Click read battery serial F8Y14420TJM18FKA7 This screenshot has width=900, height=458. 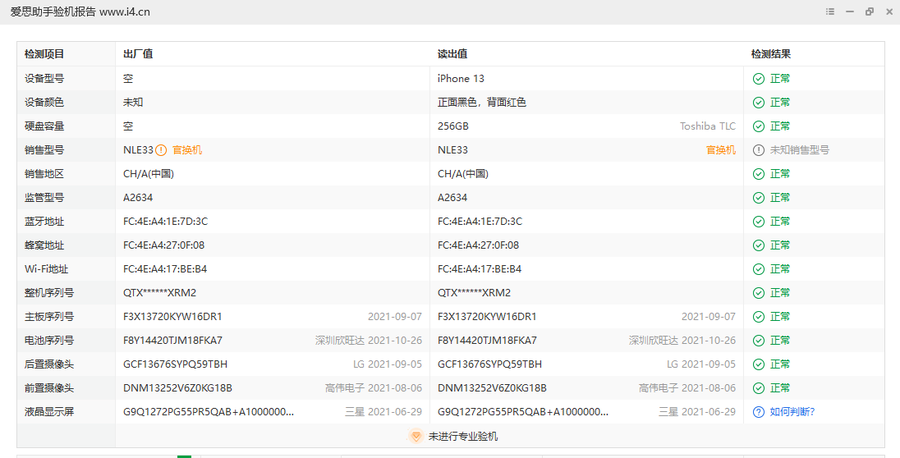tap(487, 341)
